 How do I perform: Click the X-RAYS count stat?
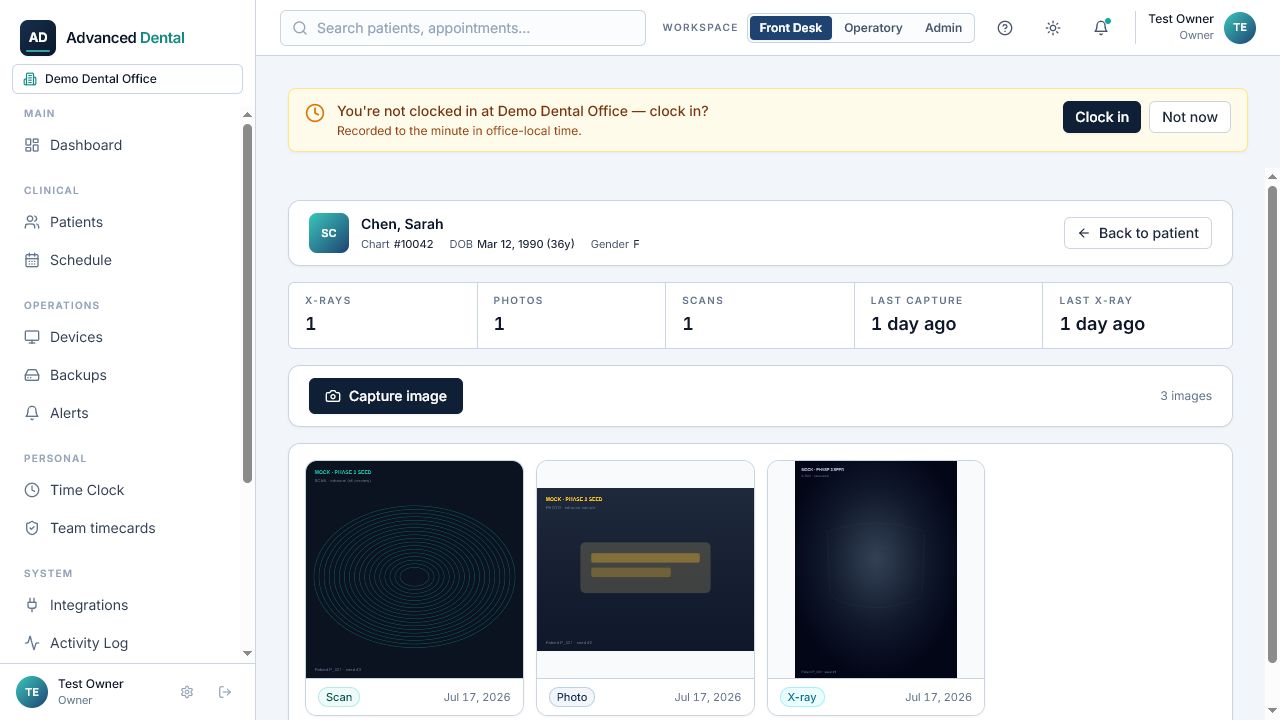click(x=383, y=315)
